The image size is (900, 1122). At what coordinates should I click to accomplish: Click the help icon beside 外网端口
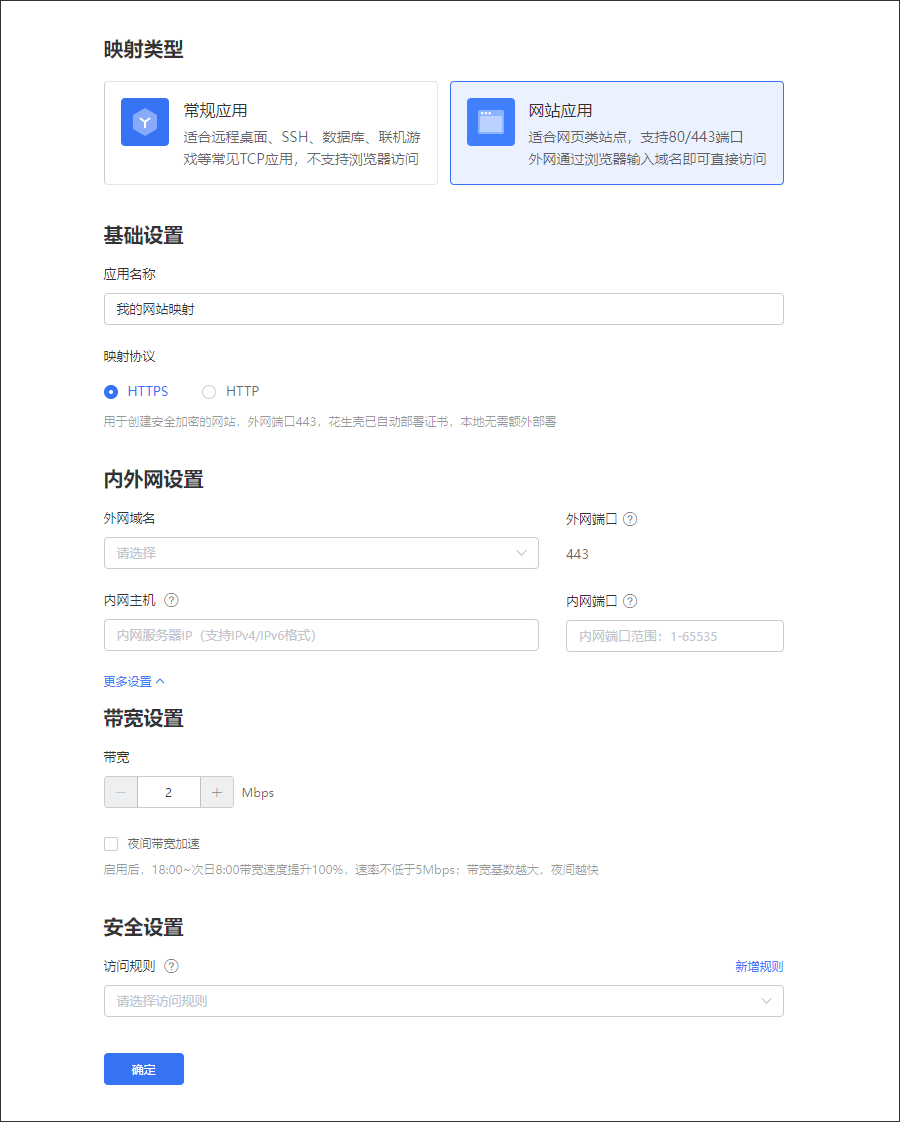(x=630, y=519)
